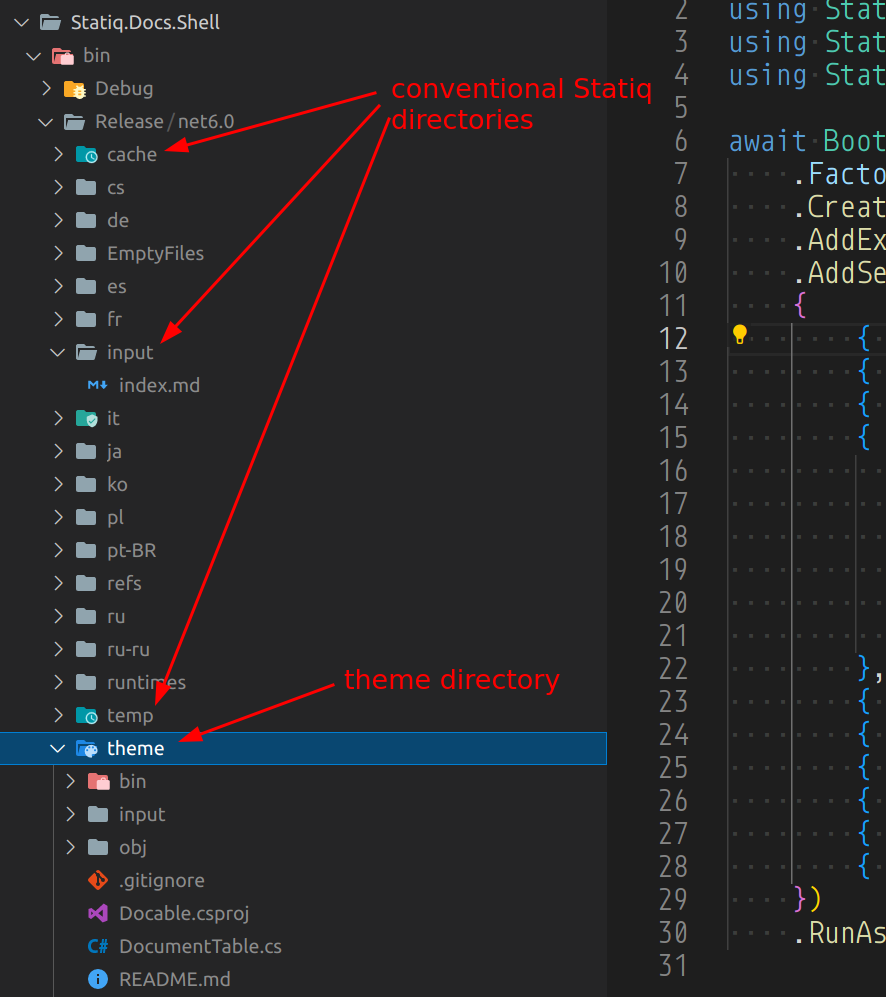The height and width of the screenshot is (997, 886).
Task: Click the temp folder clock icon
Action: click(x=87, y=716)
